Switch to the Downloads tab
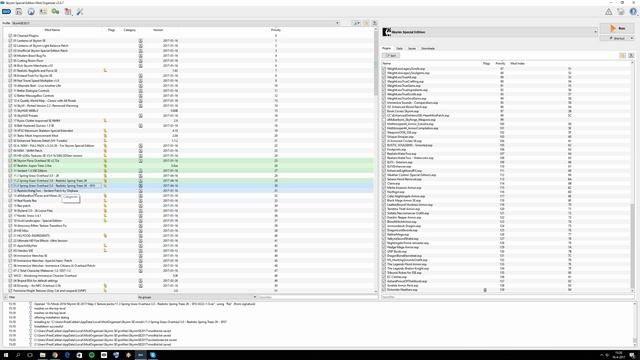Screen dimensions: 640x360 (x=428, y=49)
